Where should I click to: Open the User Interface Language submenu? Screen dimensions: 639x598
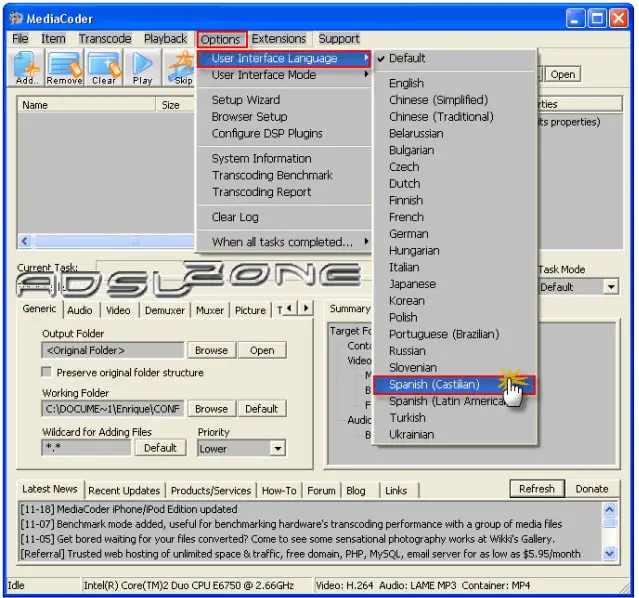[x=284, y=58]
